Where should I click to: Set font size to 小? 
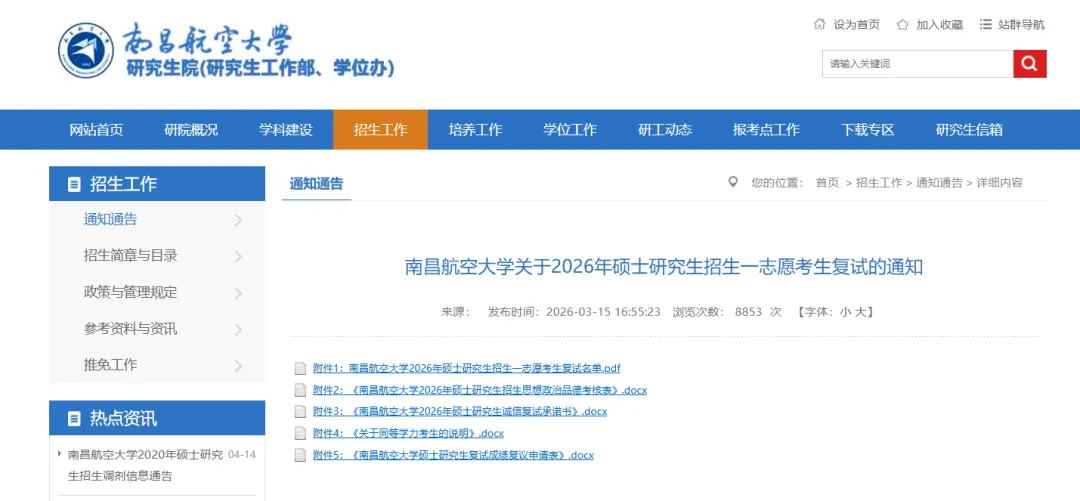pos(844,312)
